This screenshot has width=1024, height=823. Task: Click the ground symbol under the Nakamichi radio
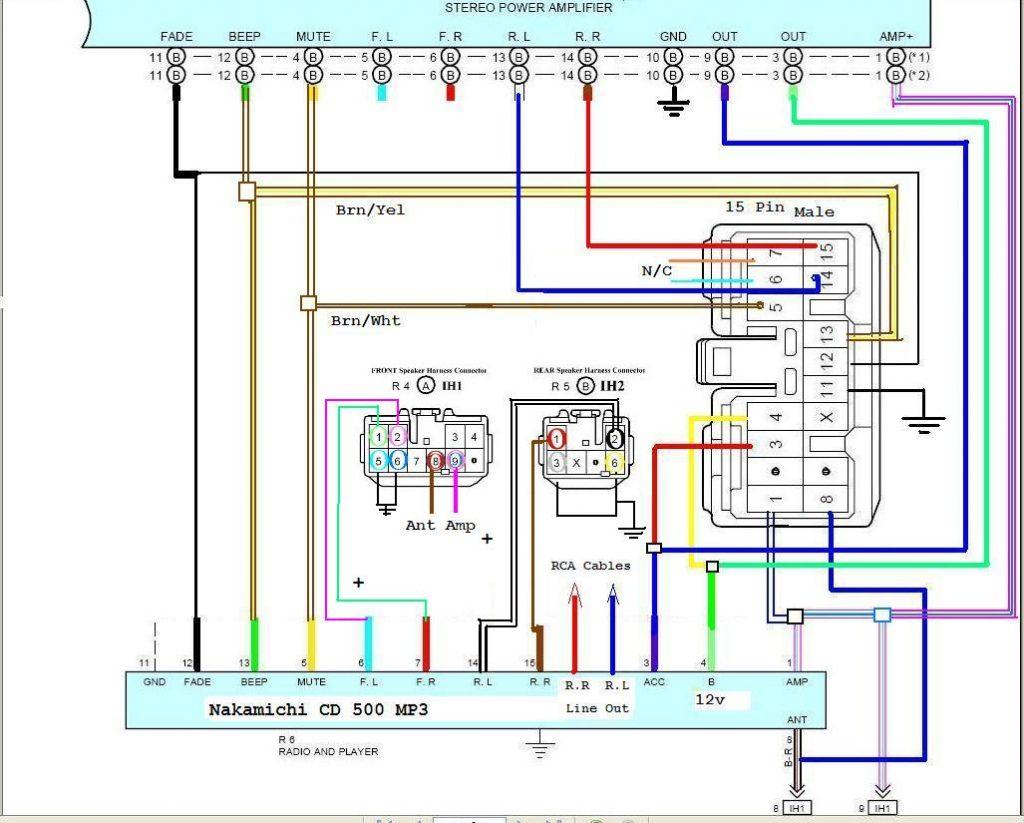click(540, 744)
